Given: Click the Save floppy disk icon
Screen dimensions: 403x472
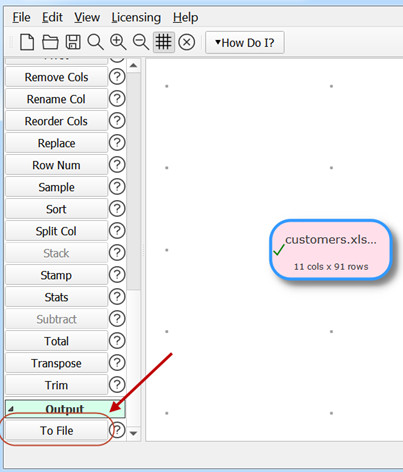Looking at the screenshot, I should [x=73, y=42].
